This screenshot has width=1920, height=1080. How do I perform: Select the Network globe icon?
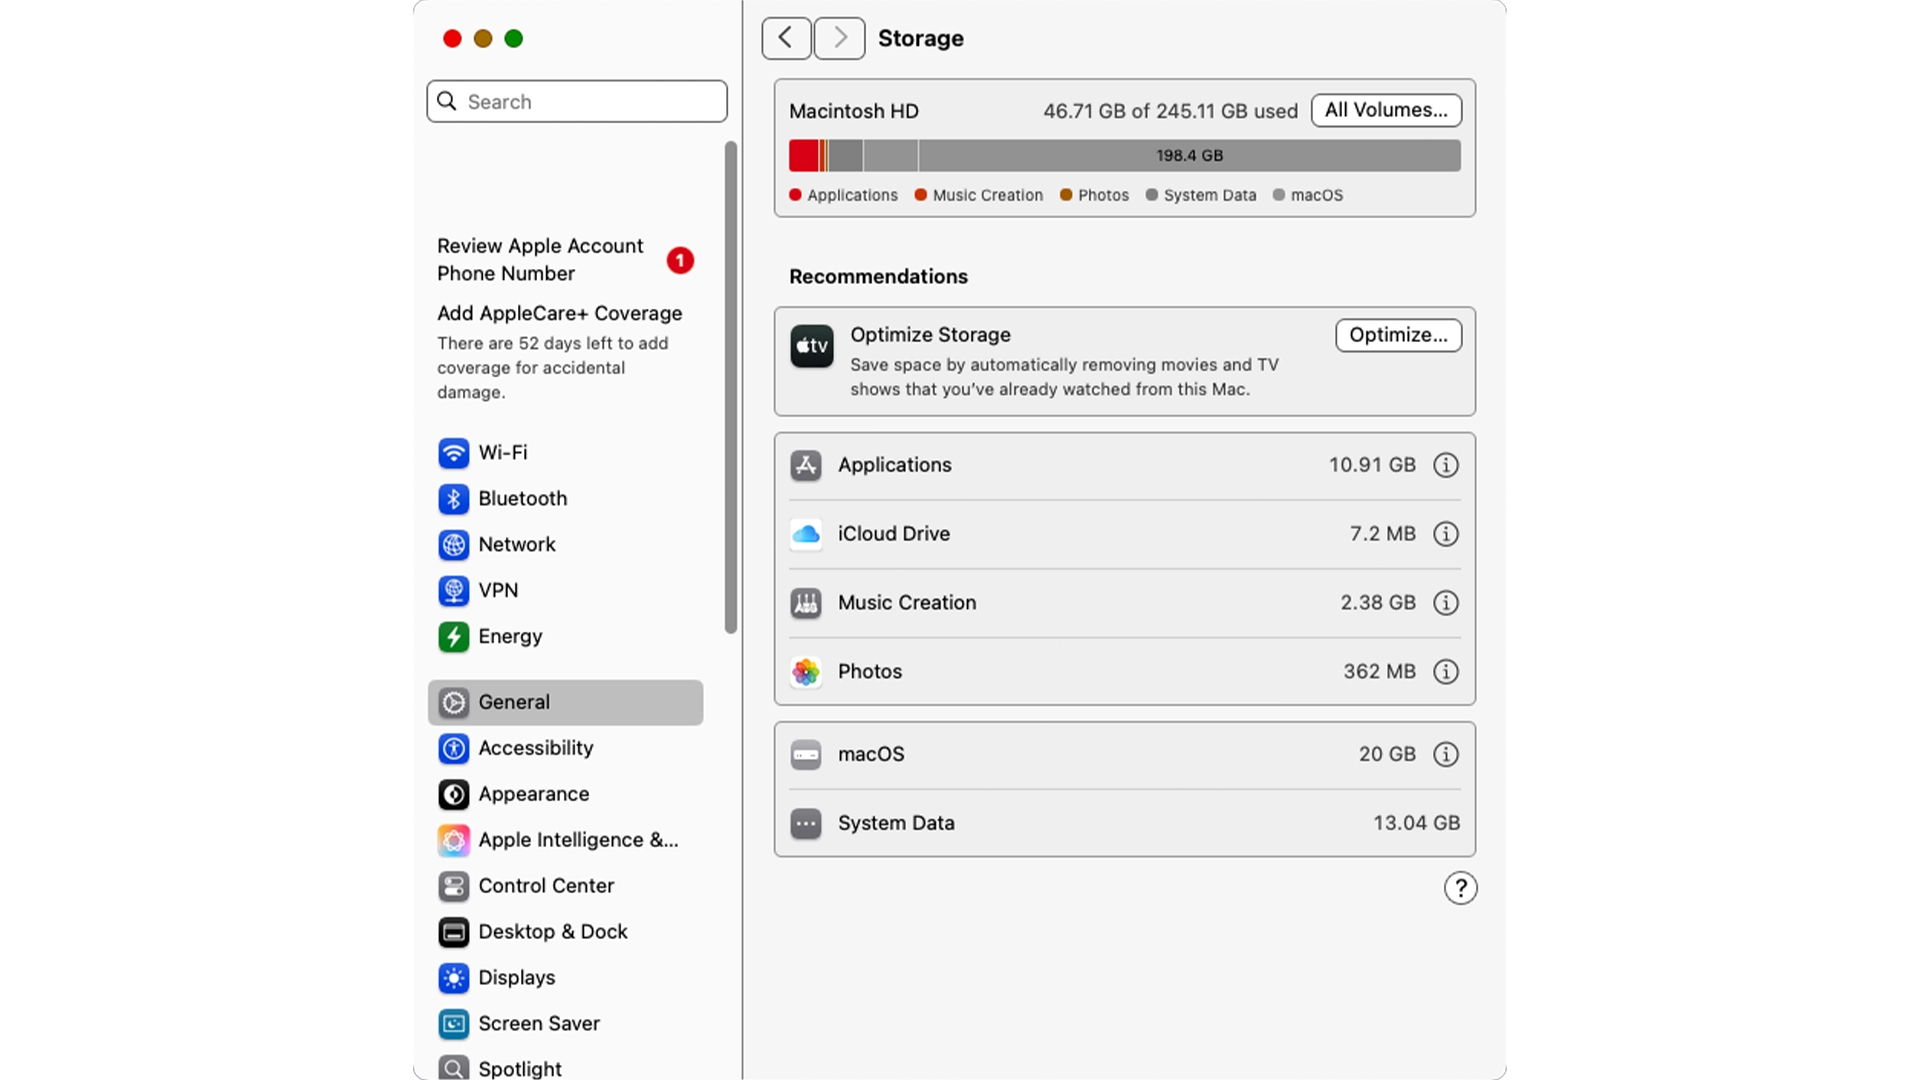(453, 545)
